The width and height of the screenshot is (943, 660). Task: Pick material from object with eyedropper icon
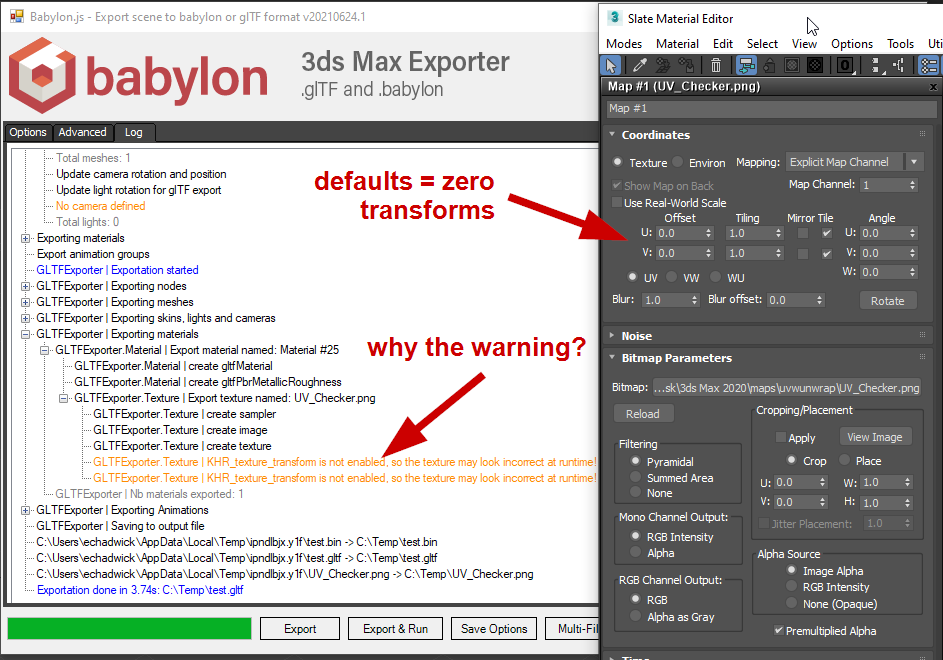pos(639,63)
